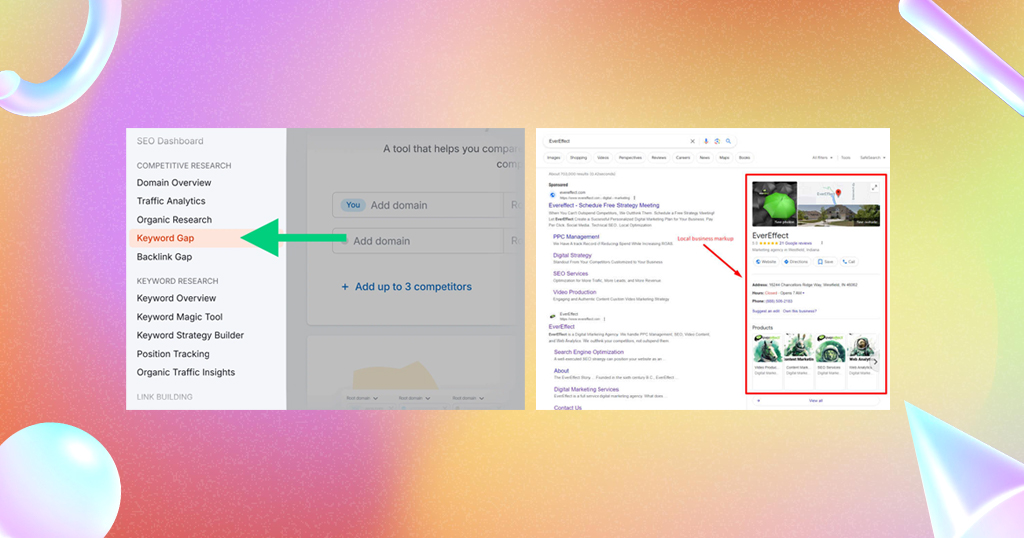Go to Traffic Analytics

pos(171,201)
